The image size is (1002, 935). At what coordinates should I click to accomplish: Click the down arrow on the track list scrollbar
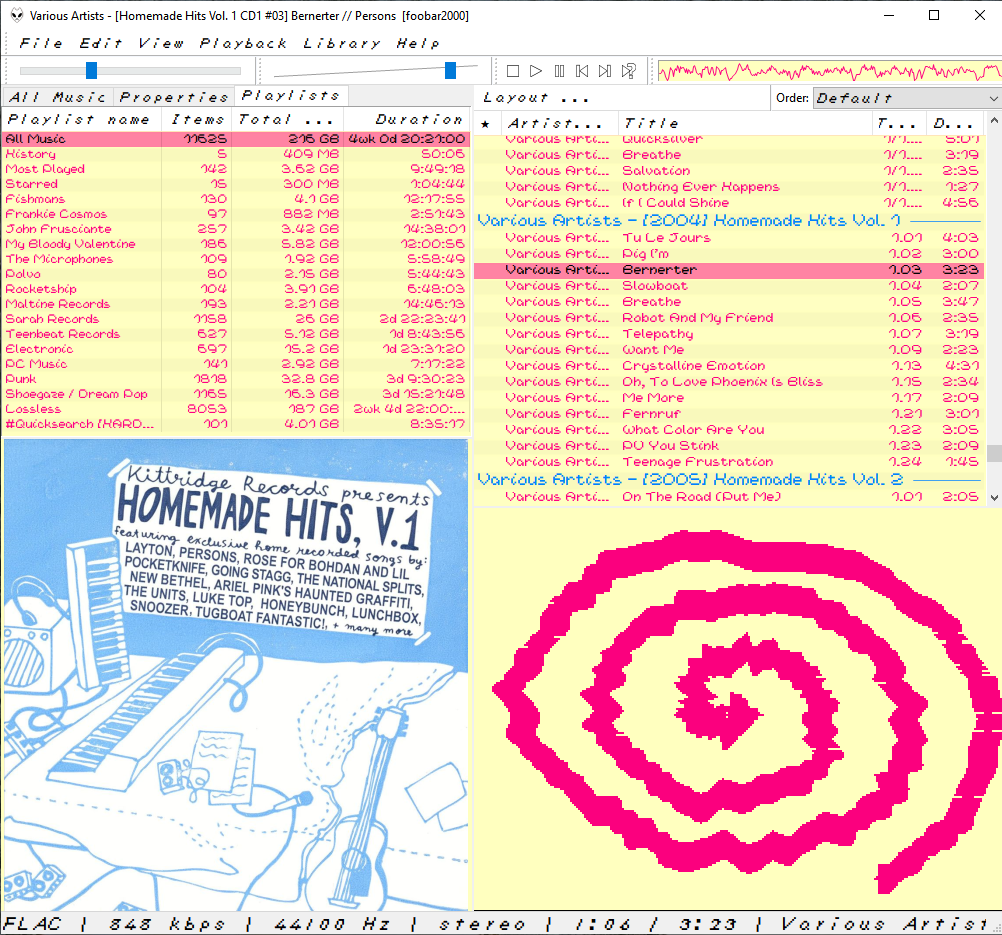point(993,497)
